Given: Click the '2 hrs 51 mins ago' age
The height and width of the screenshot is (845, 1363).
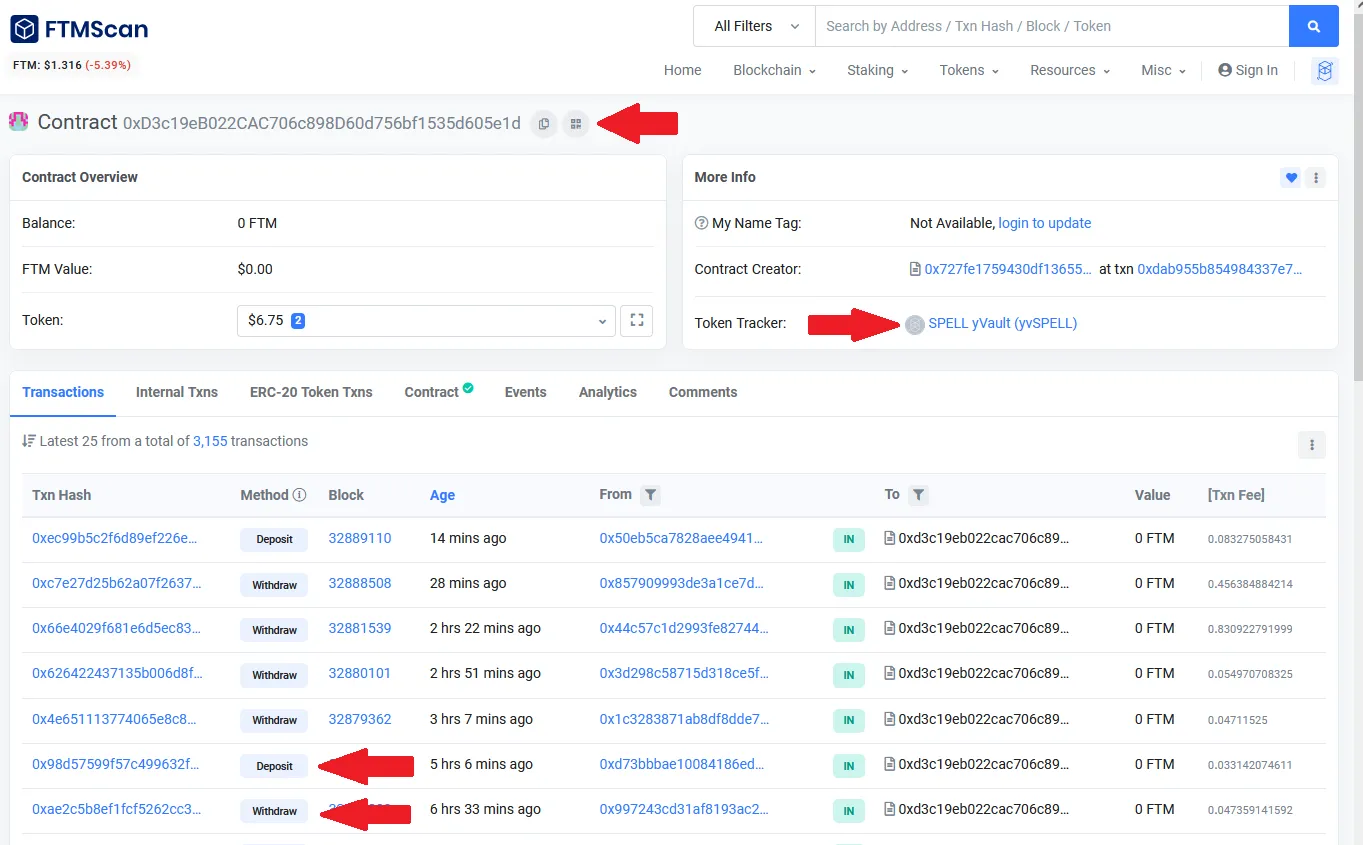Looking at the screenshot, I should [x=485, y=673].
